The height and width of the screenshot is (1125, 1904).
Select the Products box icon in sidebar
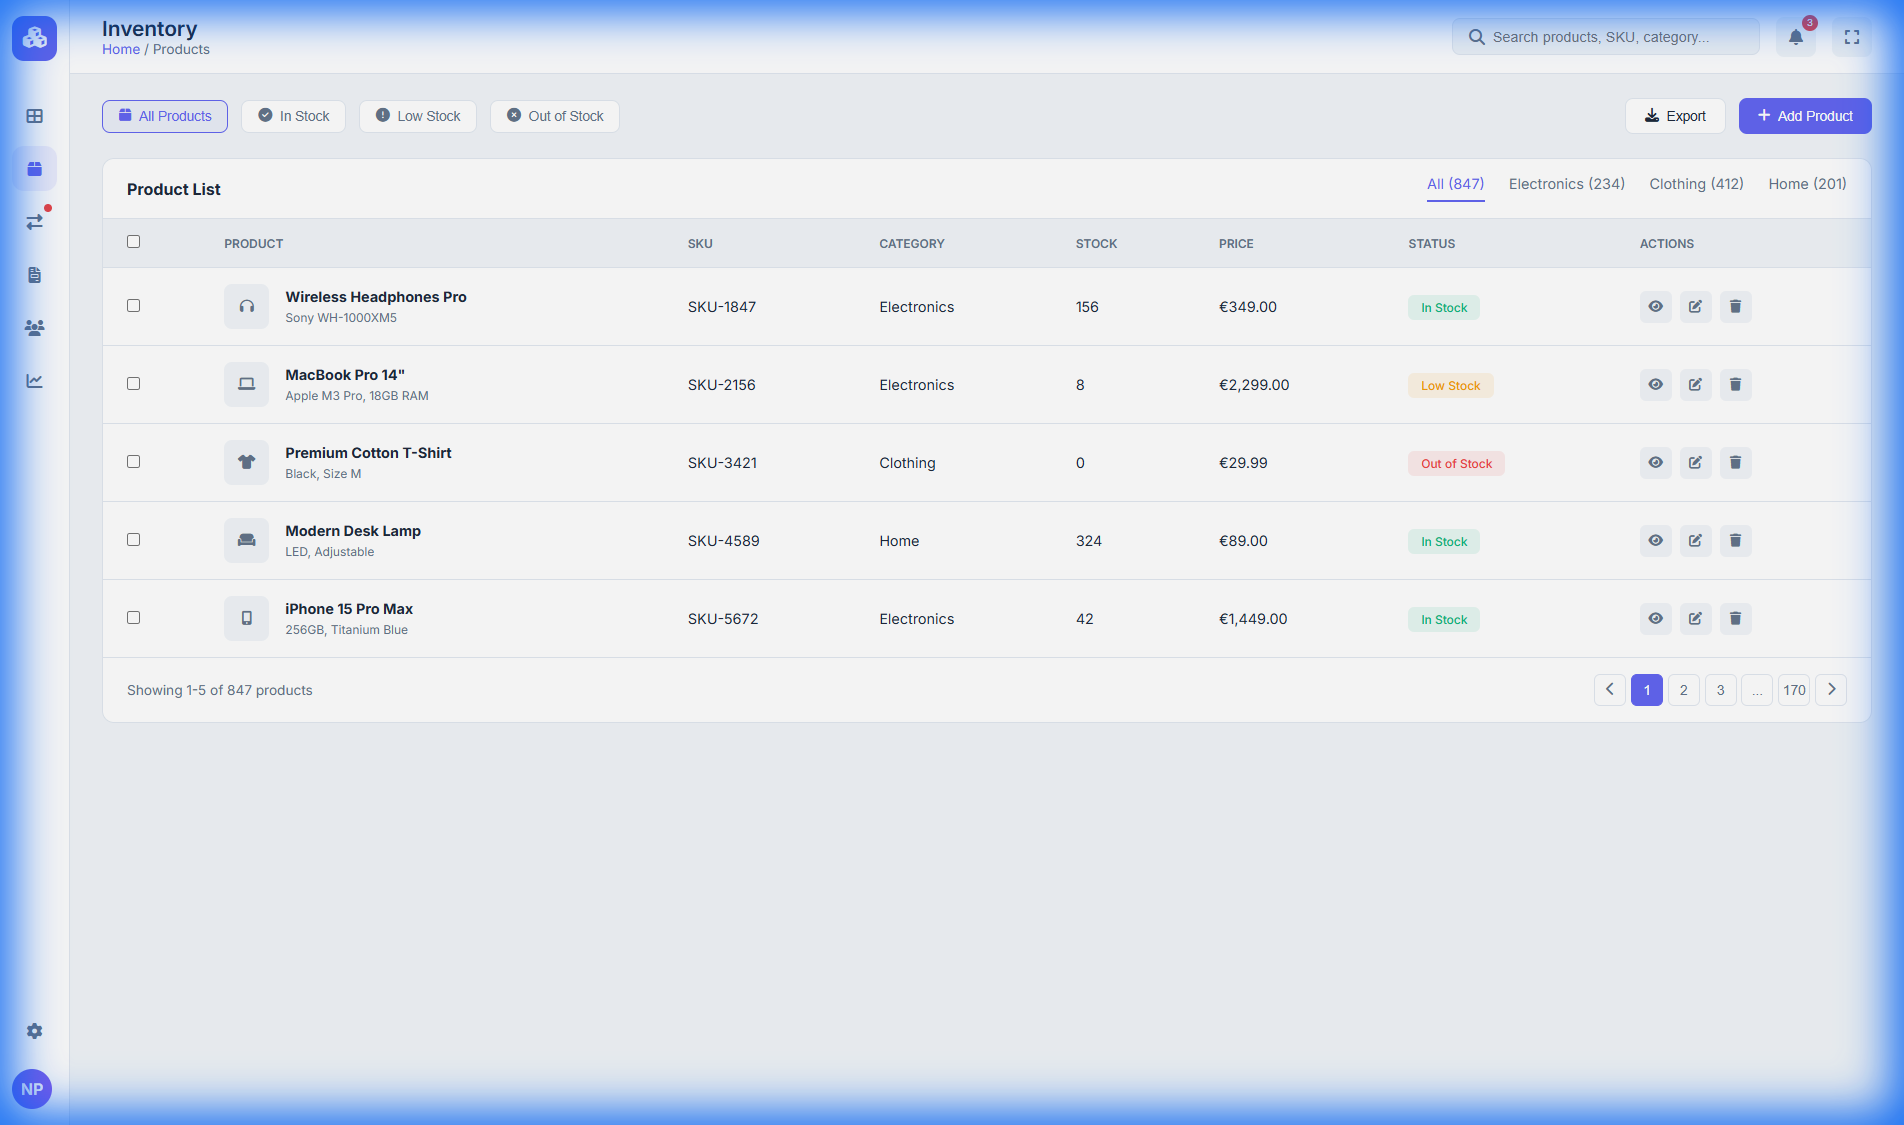[x=34, y=168]
